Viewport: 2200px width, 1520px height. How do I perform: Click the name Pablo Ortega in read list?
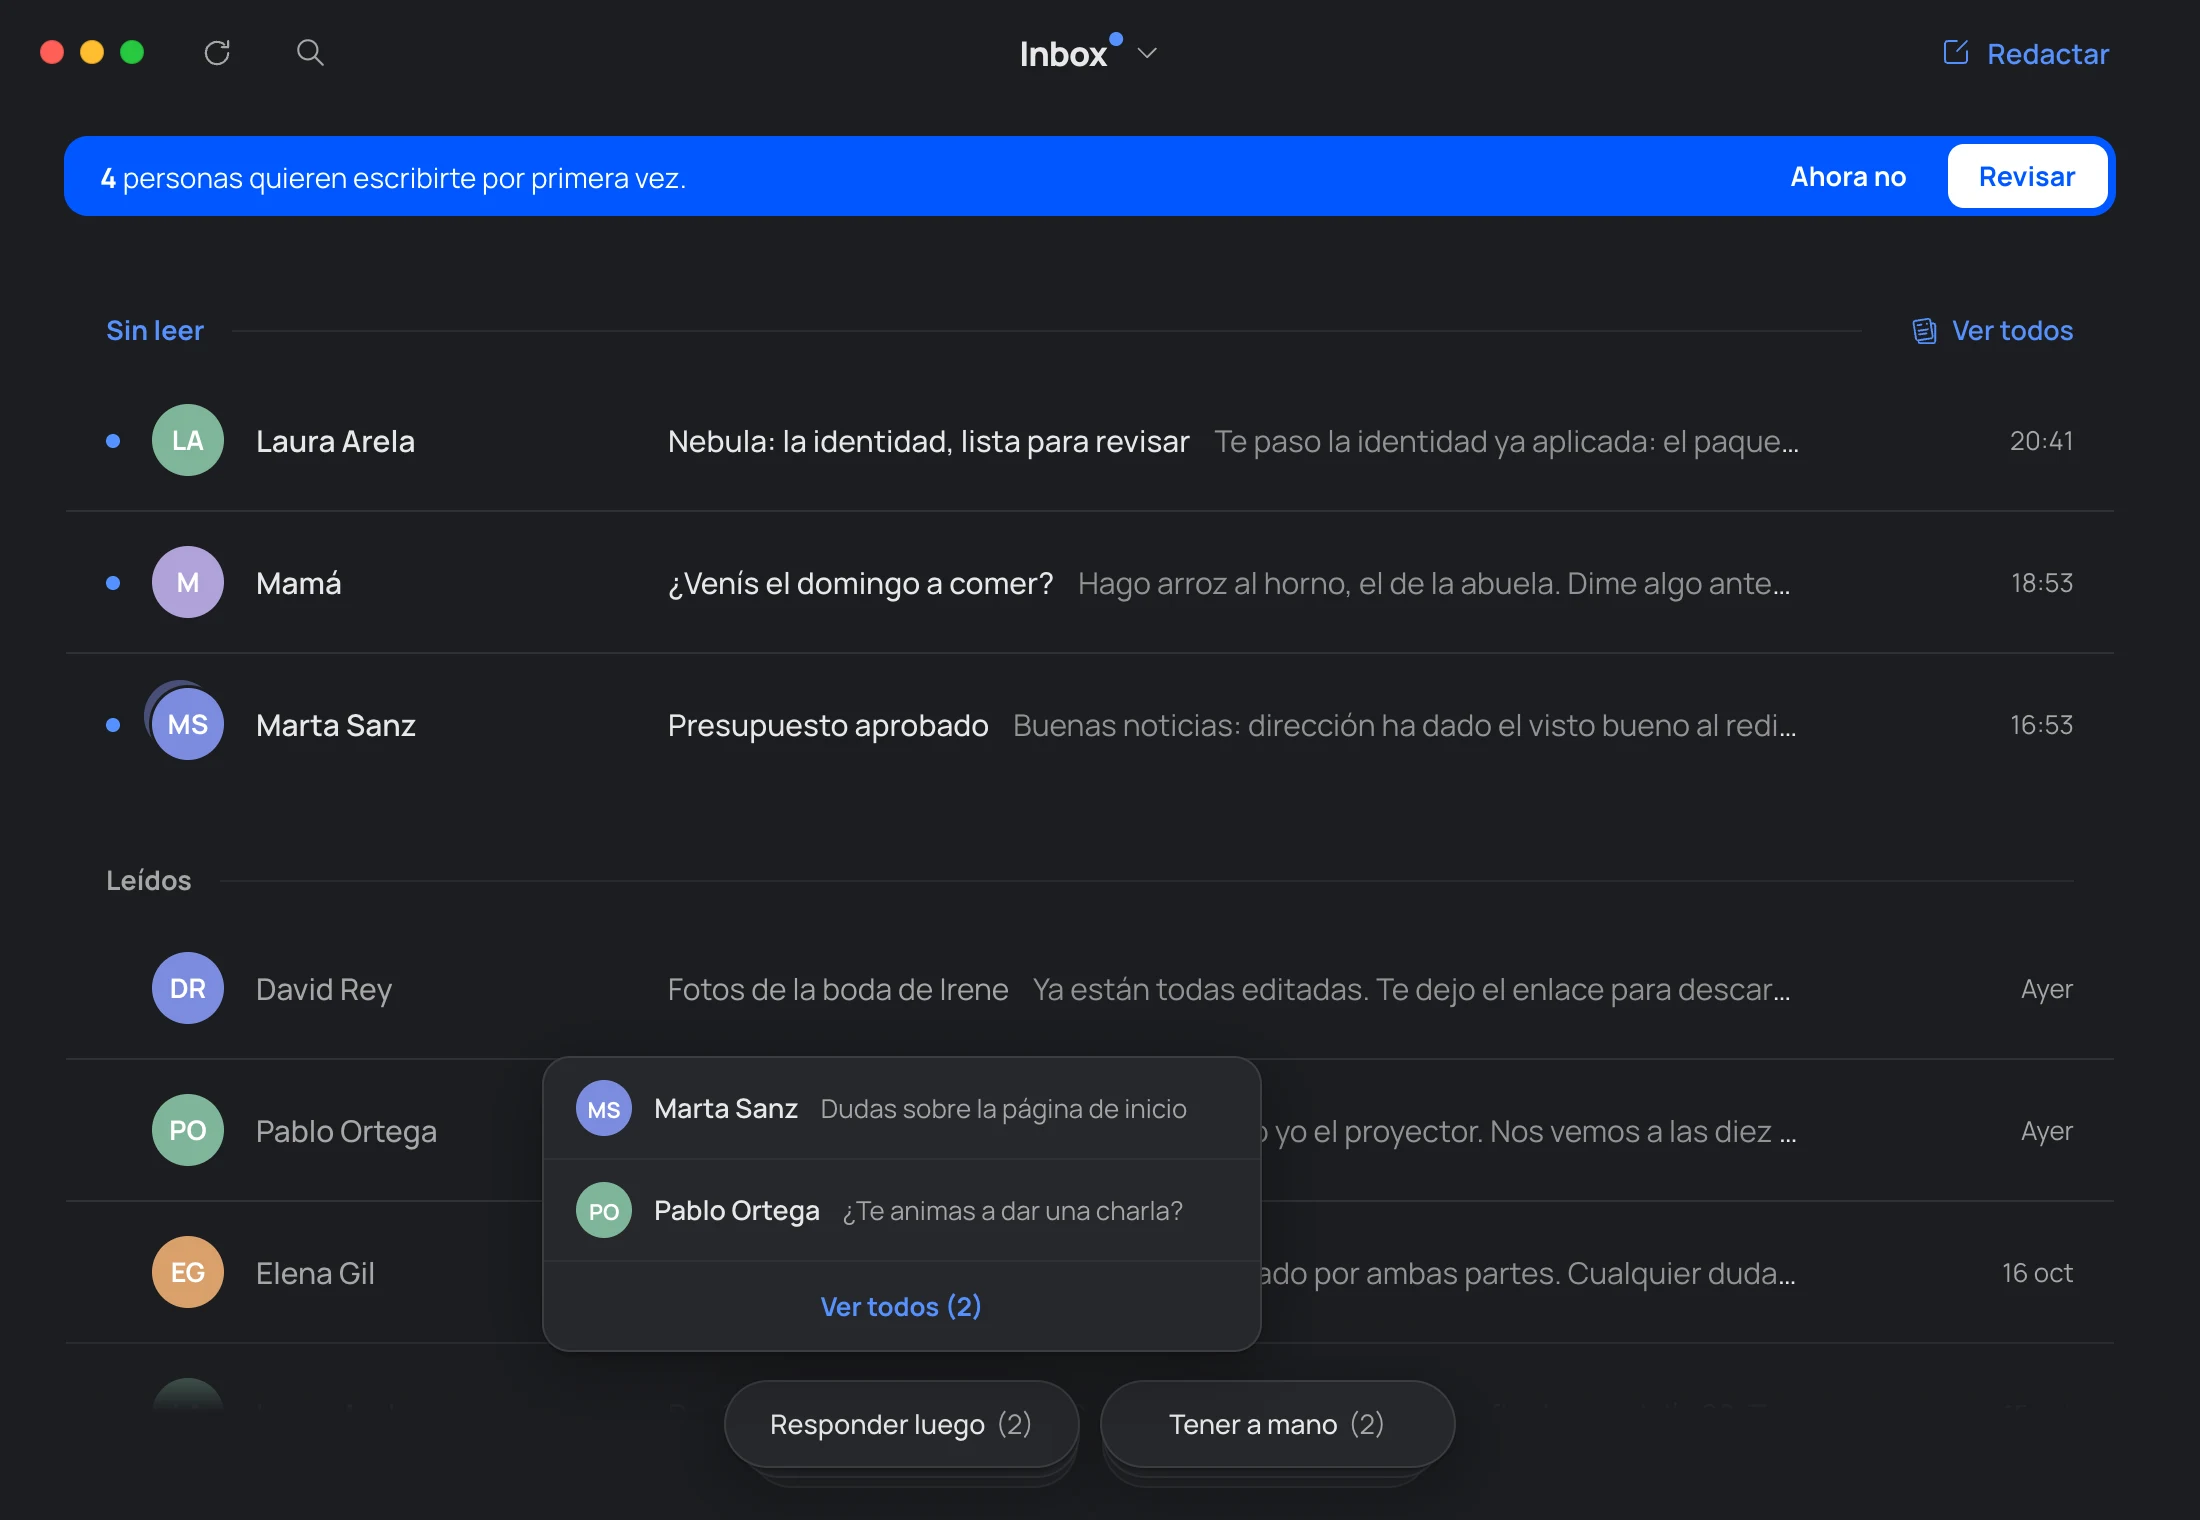[346, 1131]
